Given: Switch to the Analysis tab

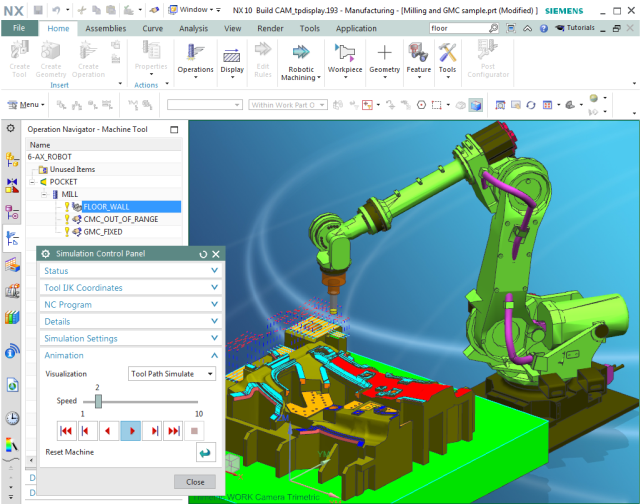Looking at the screenshot, I should click(193, 29).
